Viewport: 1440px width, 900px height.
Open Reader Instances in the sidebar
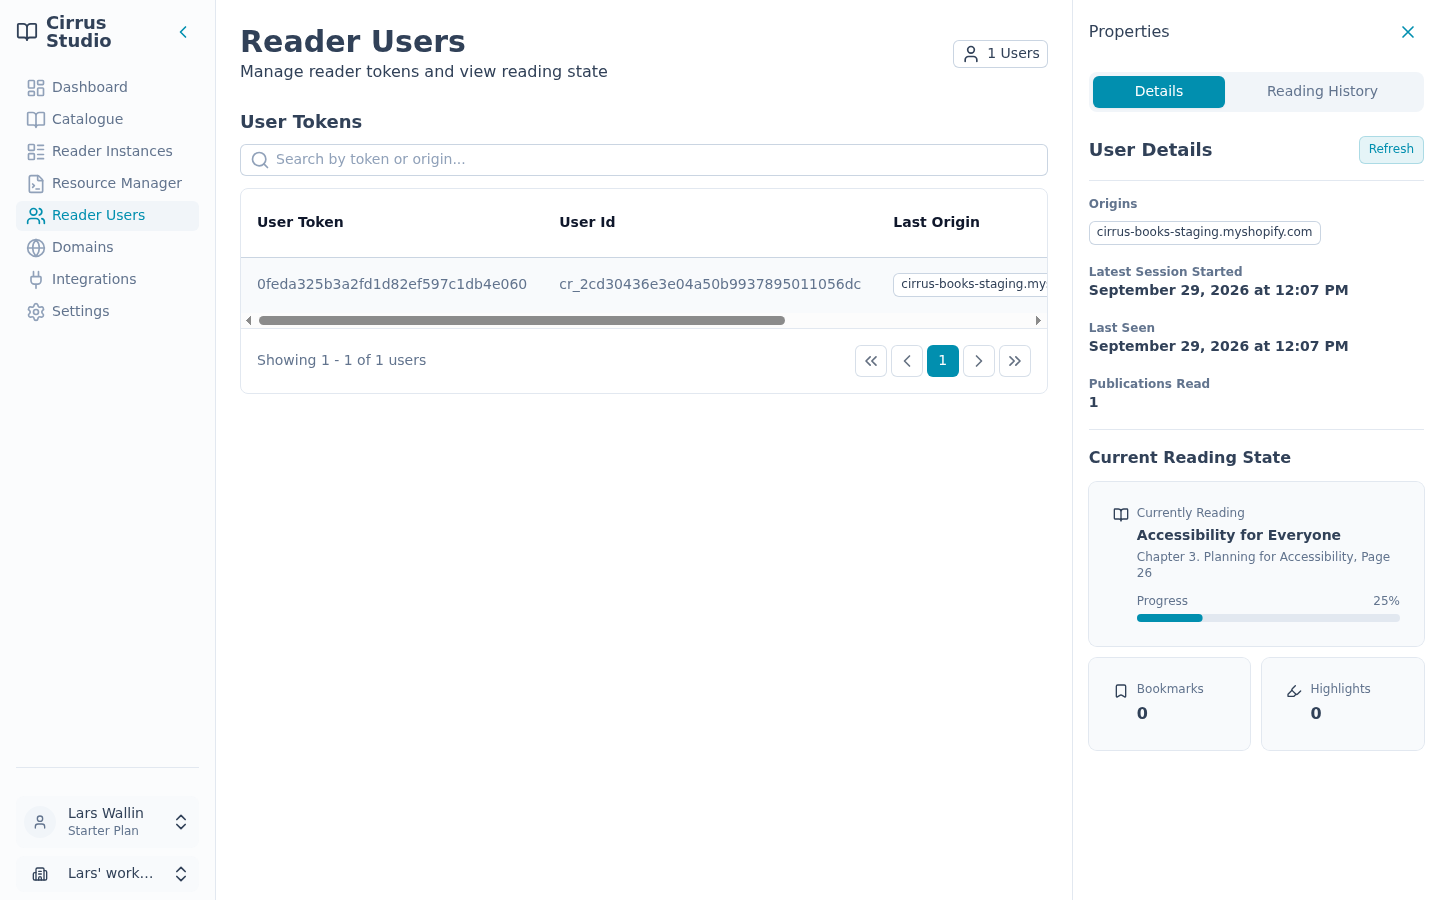click(107, 151)
